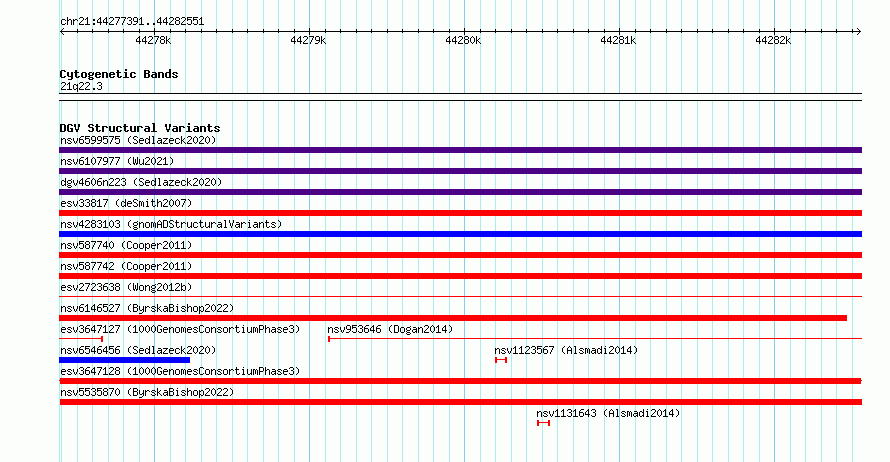Open nsv4283103 (gnomADStructuralVariants) label
The height and width of the screenshot is (462, 890).
171,224
